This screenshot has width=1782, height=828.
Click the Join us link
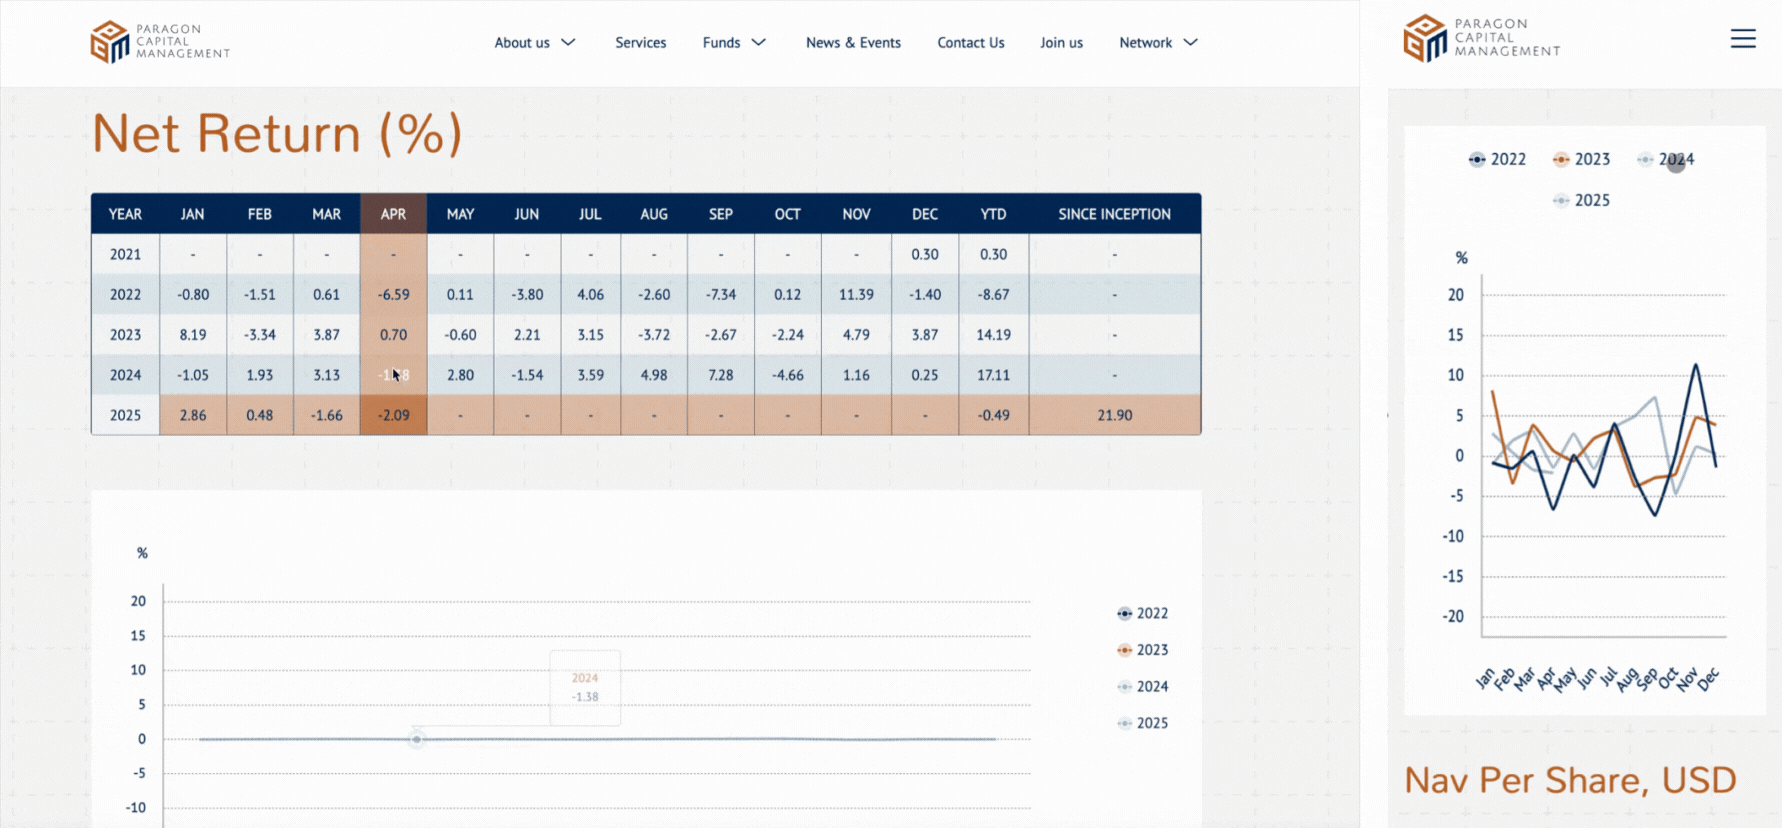1061,42
